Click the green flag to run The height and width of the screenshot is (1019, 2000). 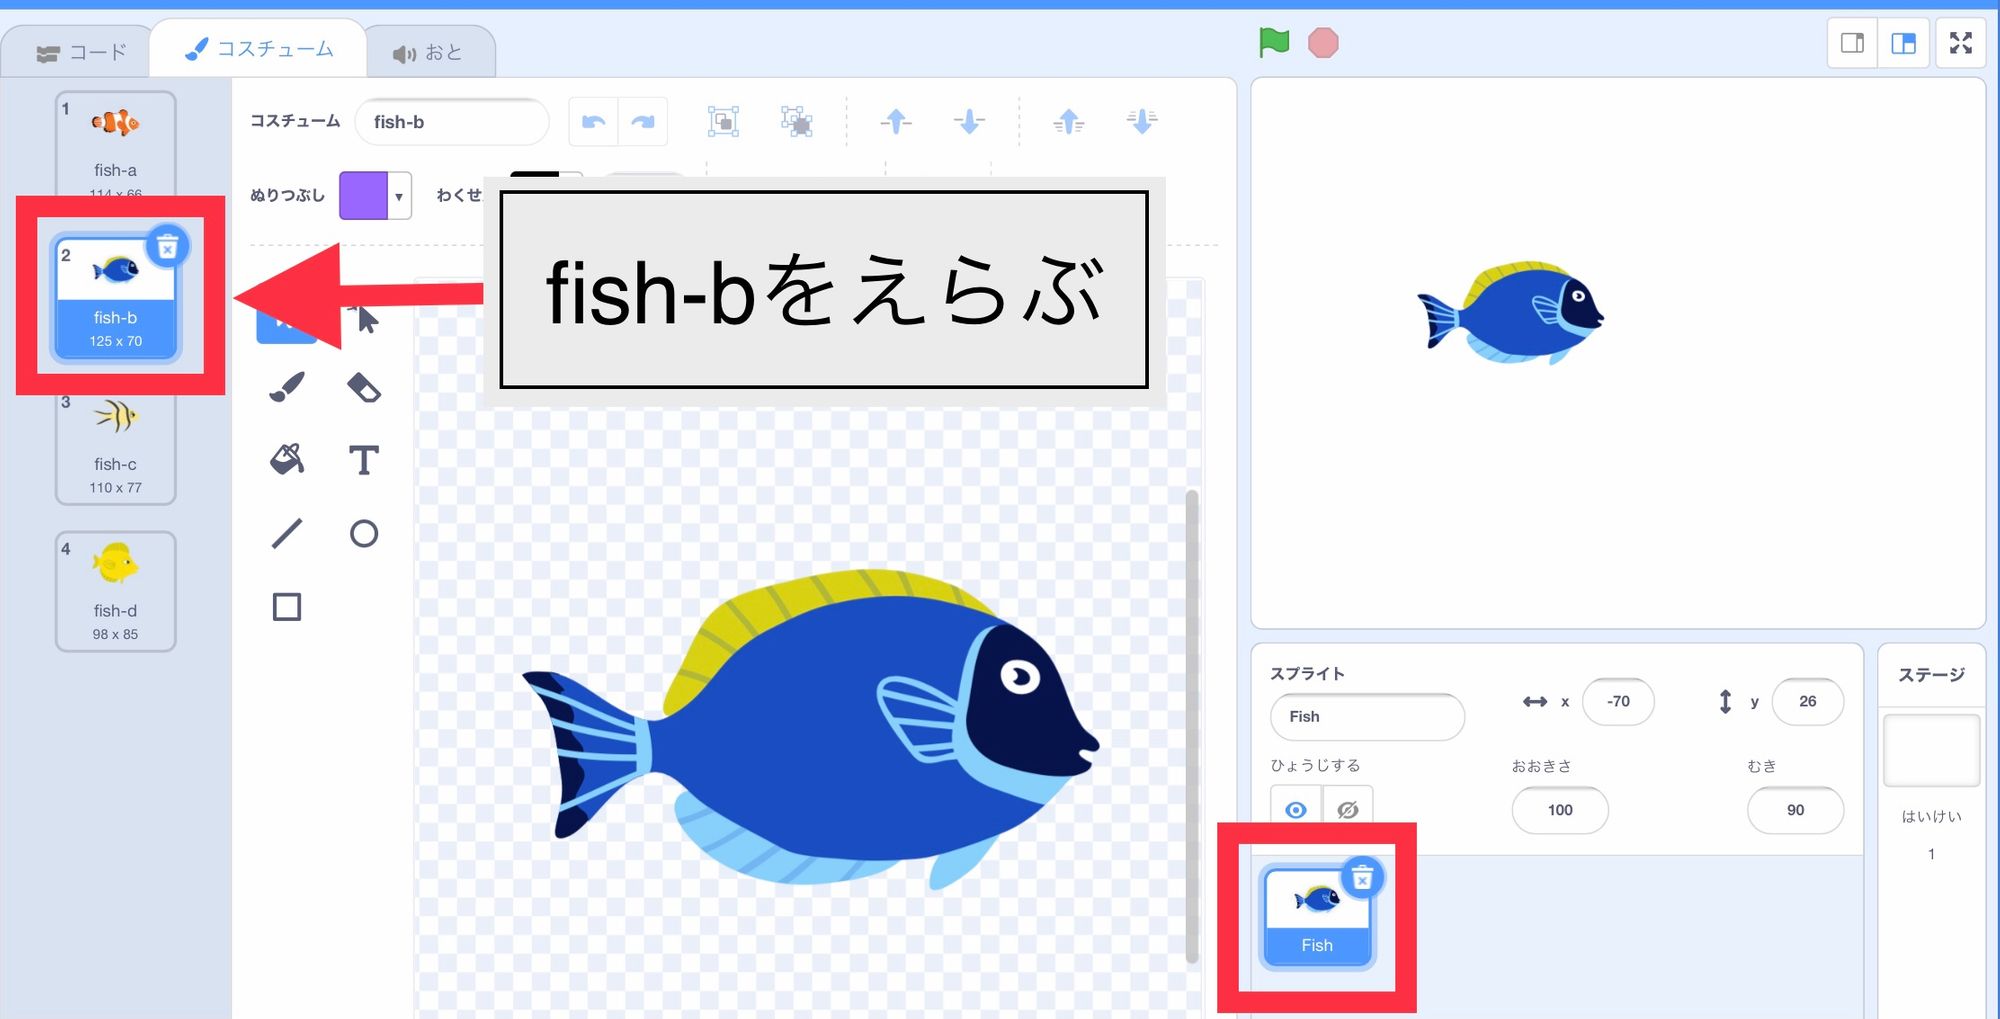tap(1273, 43)
